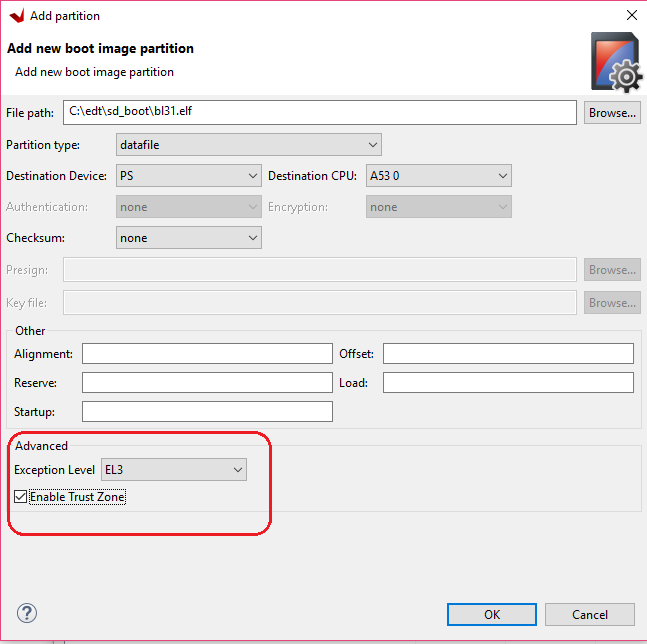Open the Destination Device dropdown
The width and height of the screenshot is (647, 644).
[189, 176]
